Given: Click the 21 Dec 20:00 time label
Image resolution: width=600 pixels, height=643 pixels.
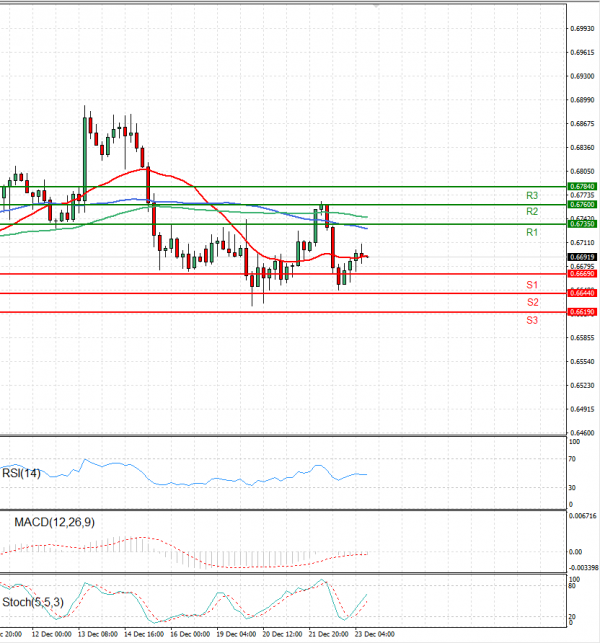Looking at the screenshot, I should click(329, 634).
